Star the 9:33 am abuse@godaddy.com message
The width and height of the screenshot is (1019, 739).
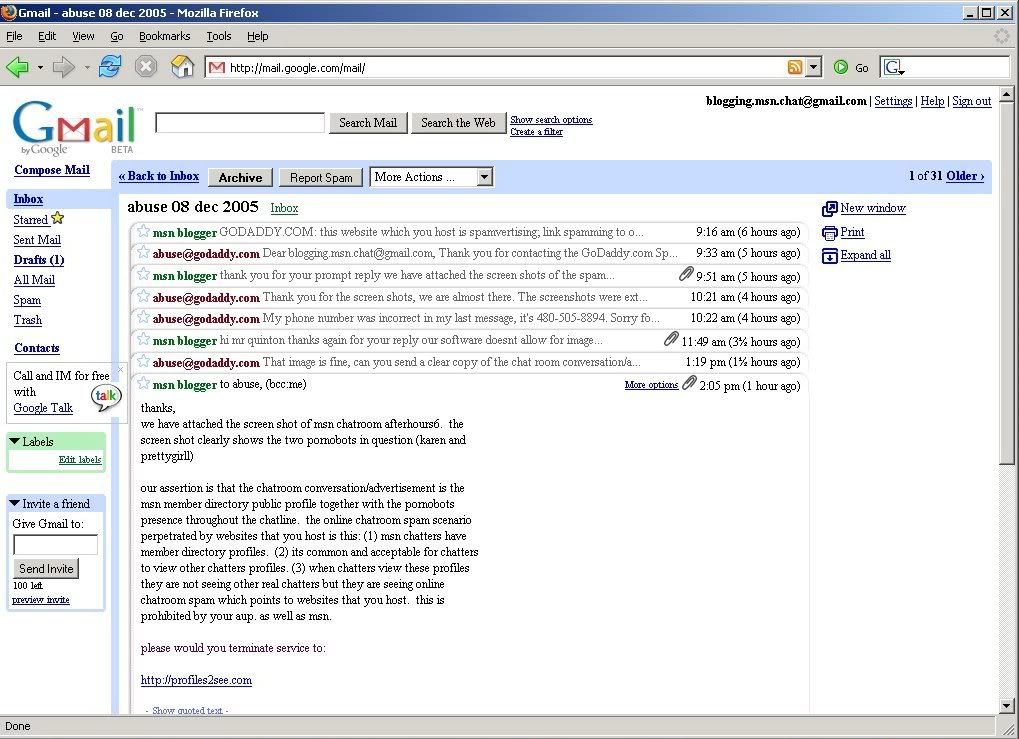(143, 252)
